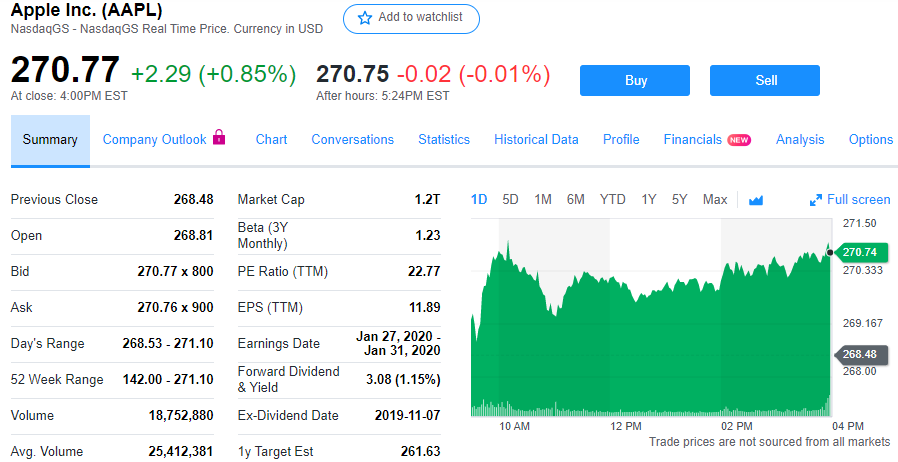Click the Avg. Volume value 25,412,381
Image resolution: width=898 pixels, height=462 pixels.
click(x=181, y=452)
